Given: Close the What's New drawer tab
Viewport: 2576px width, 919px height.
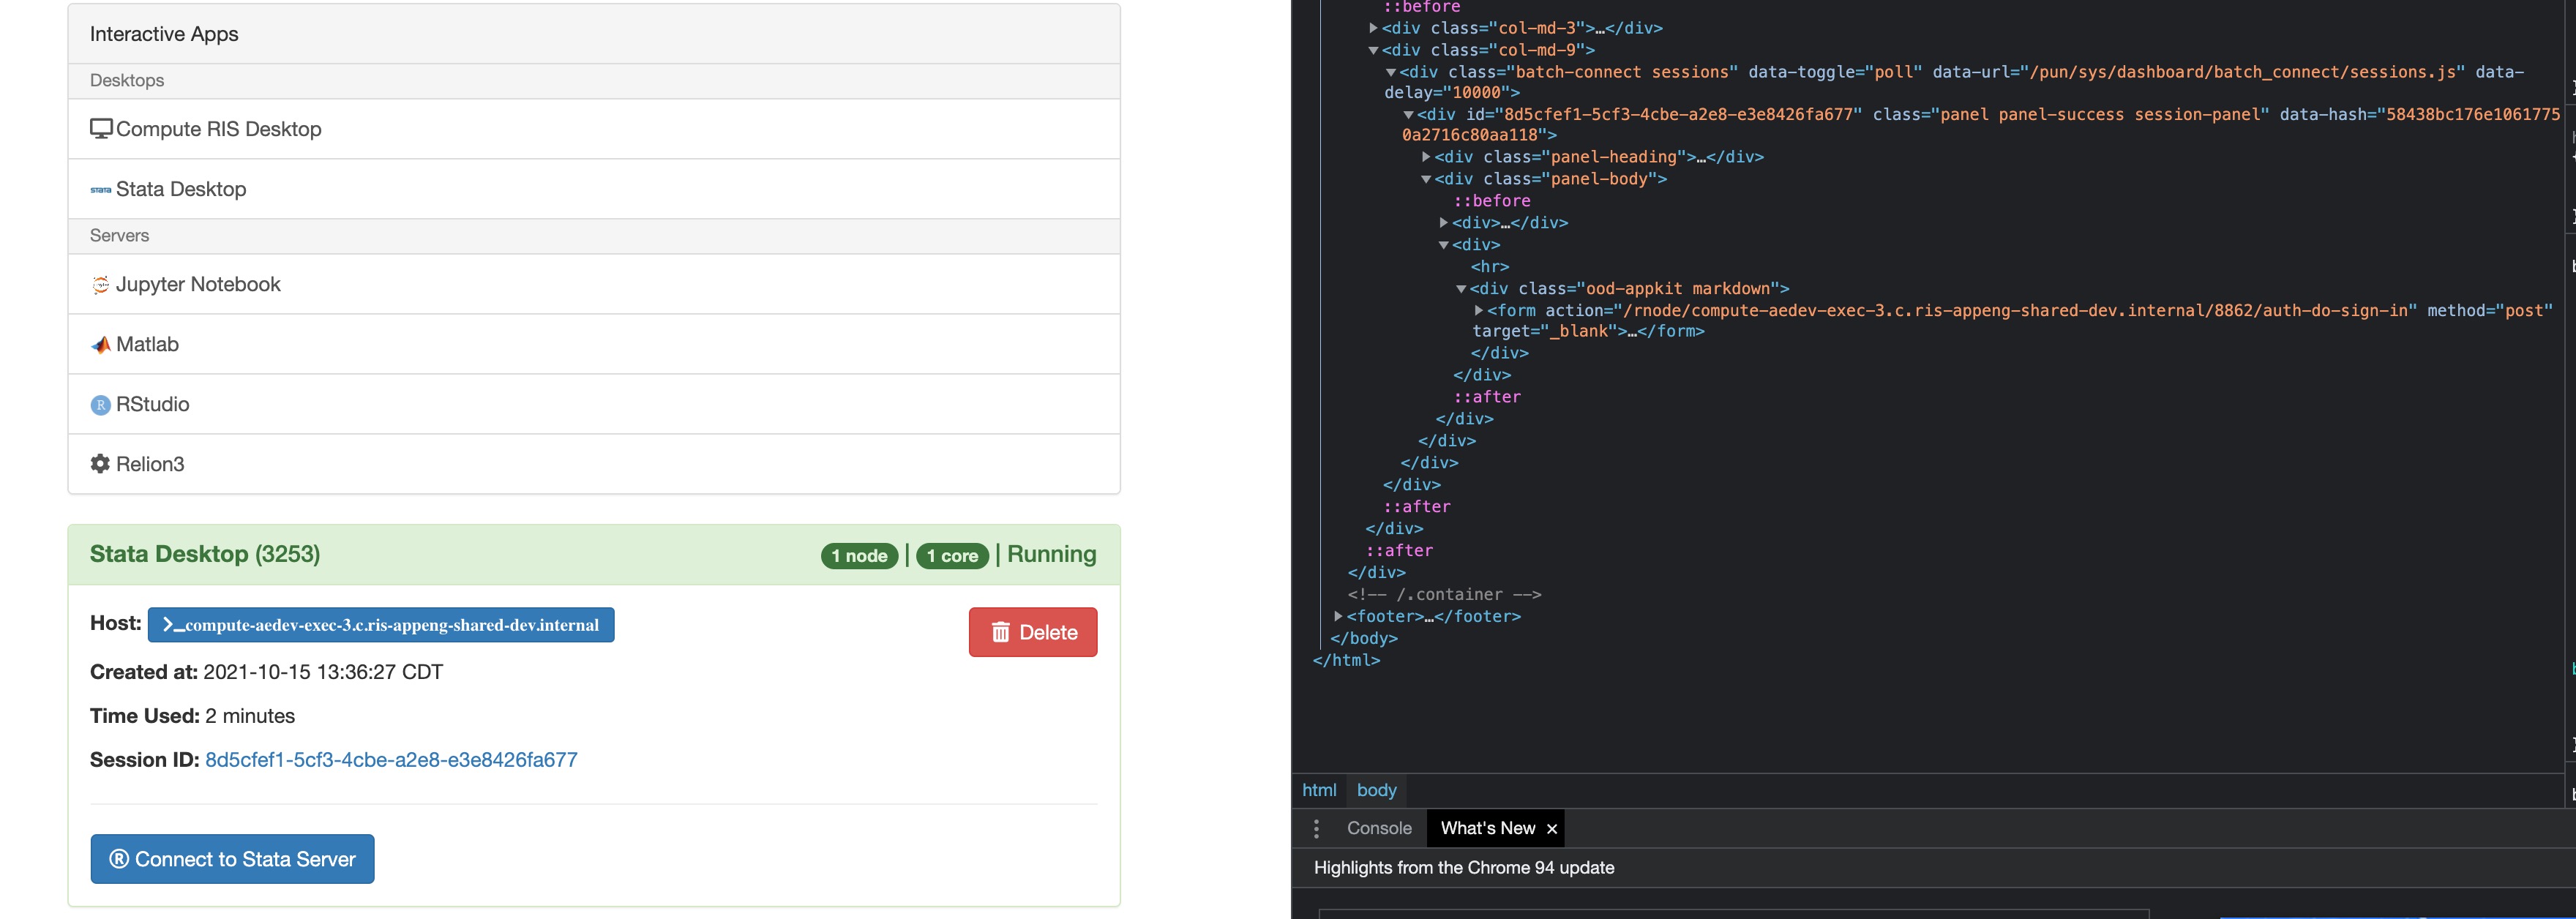Looking at the screenshot, I should 1551,829.
